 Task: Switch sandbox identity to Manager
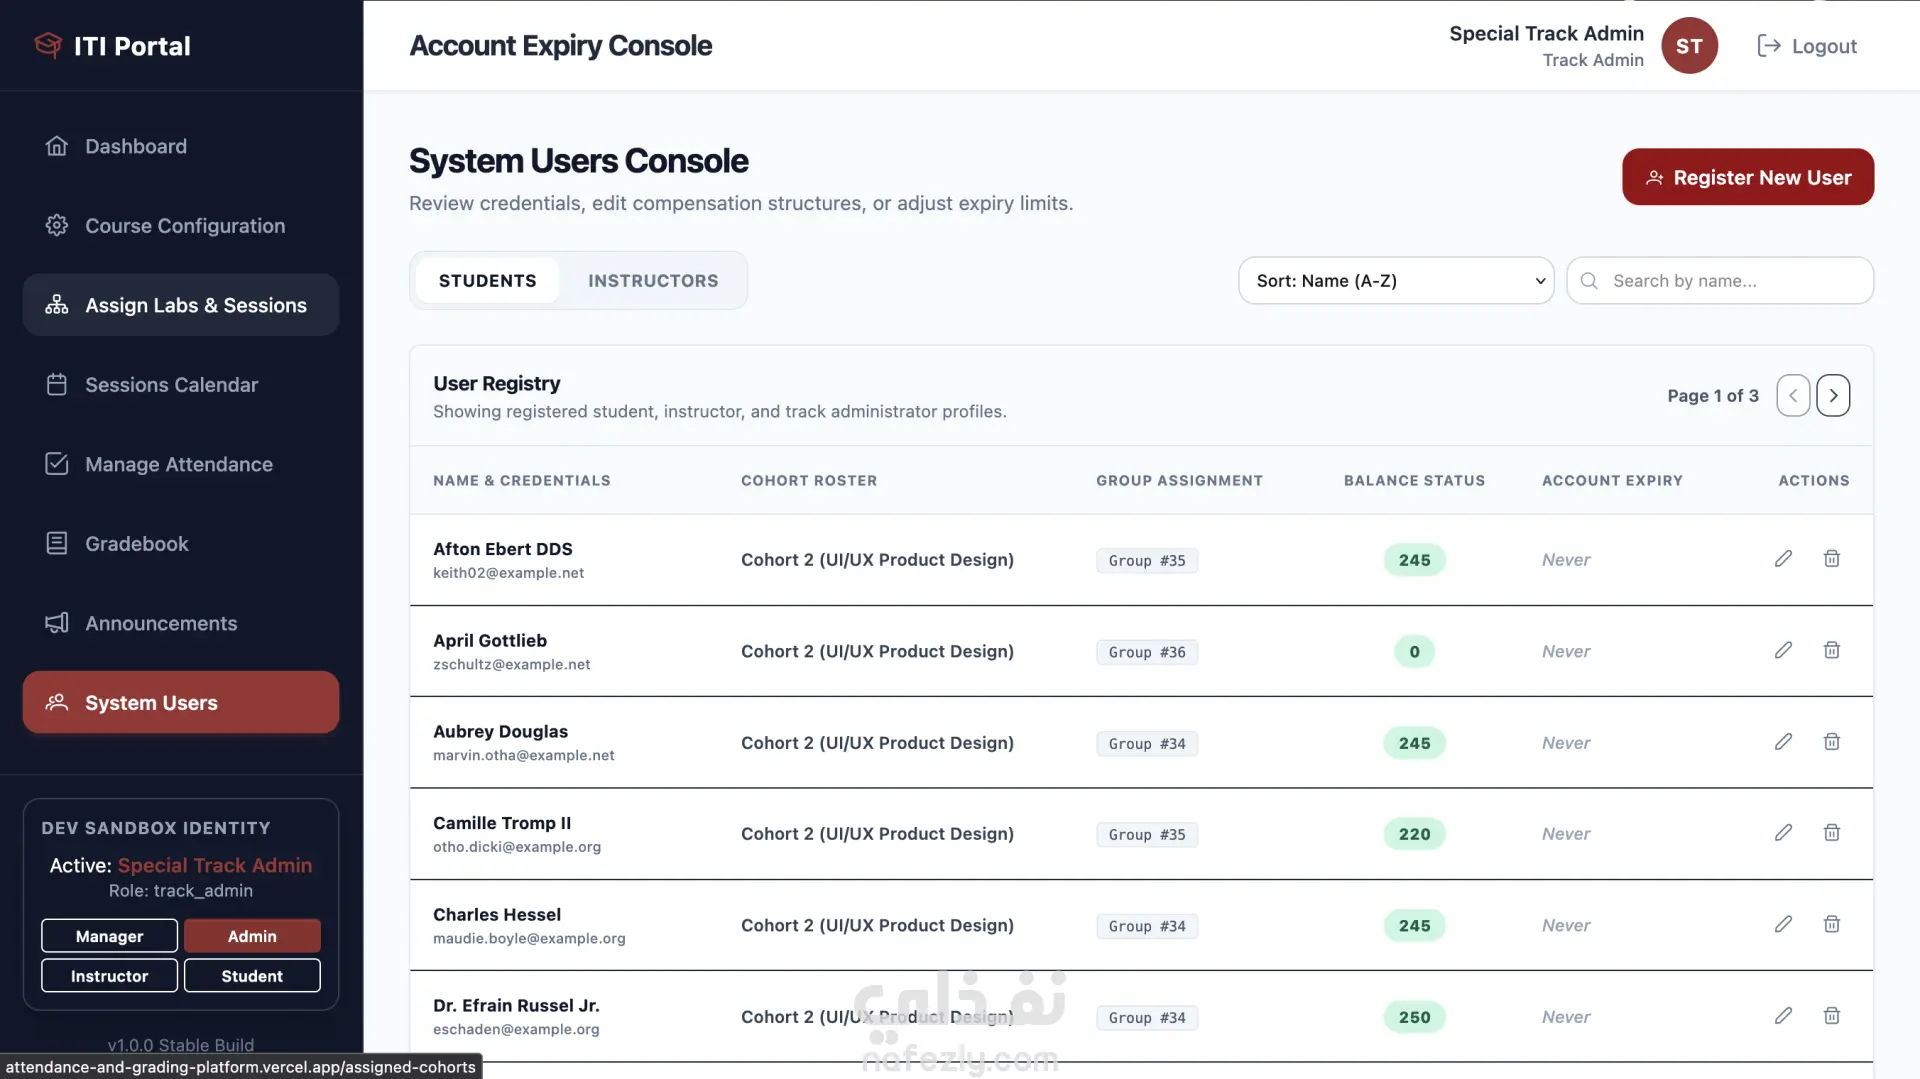tap(109, 936)
